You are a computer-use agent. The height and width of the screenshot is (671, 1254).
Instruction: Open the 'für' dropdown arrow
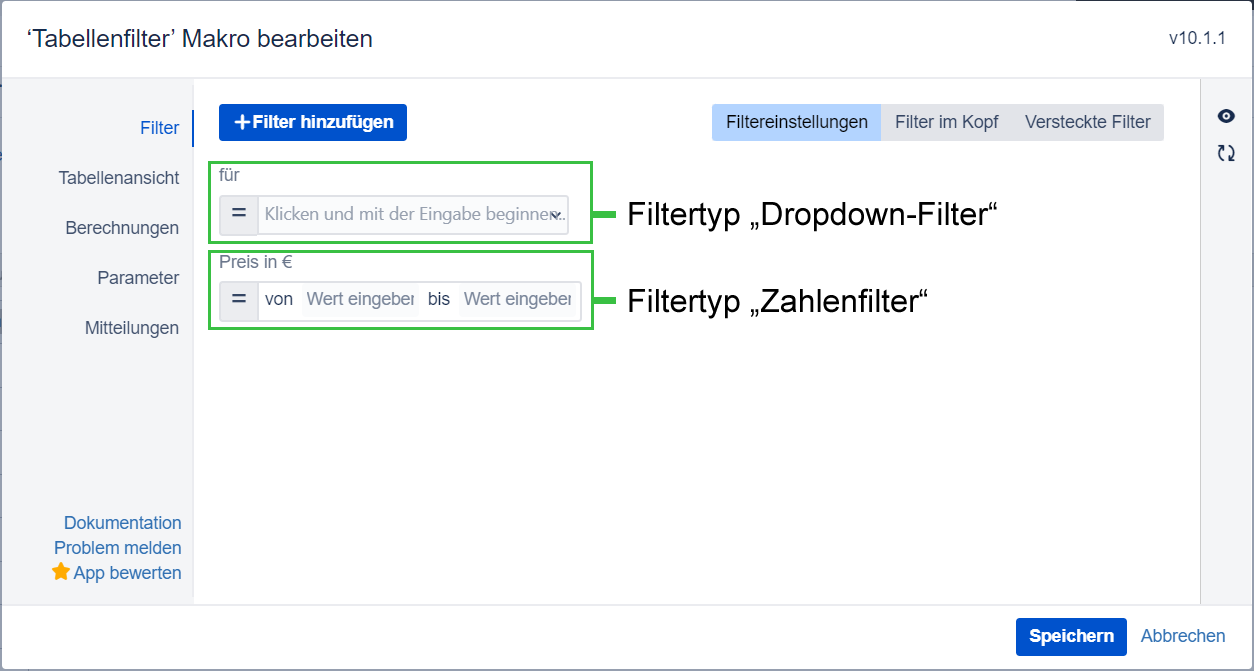[556, 215]
